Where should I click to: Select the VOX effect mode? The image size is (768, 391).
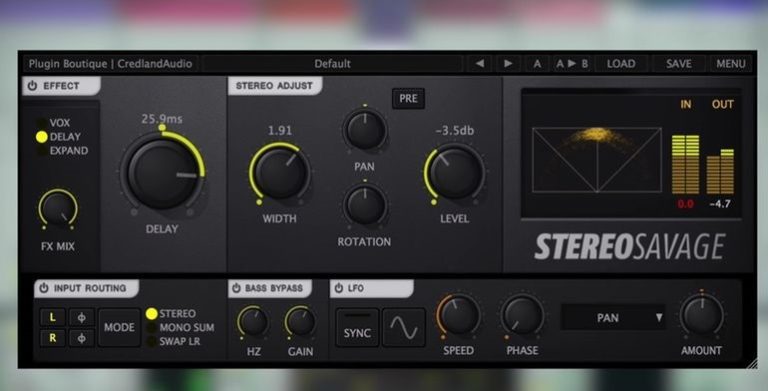point(54,123)
